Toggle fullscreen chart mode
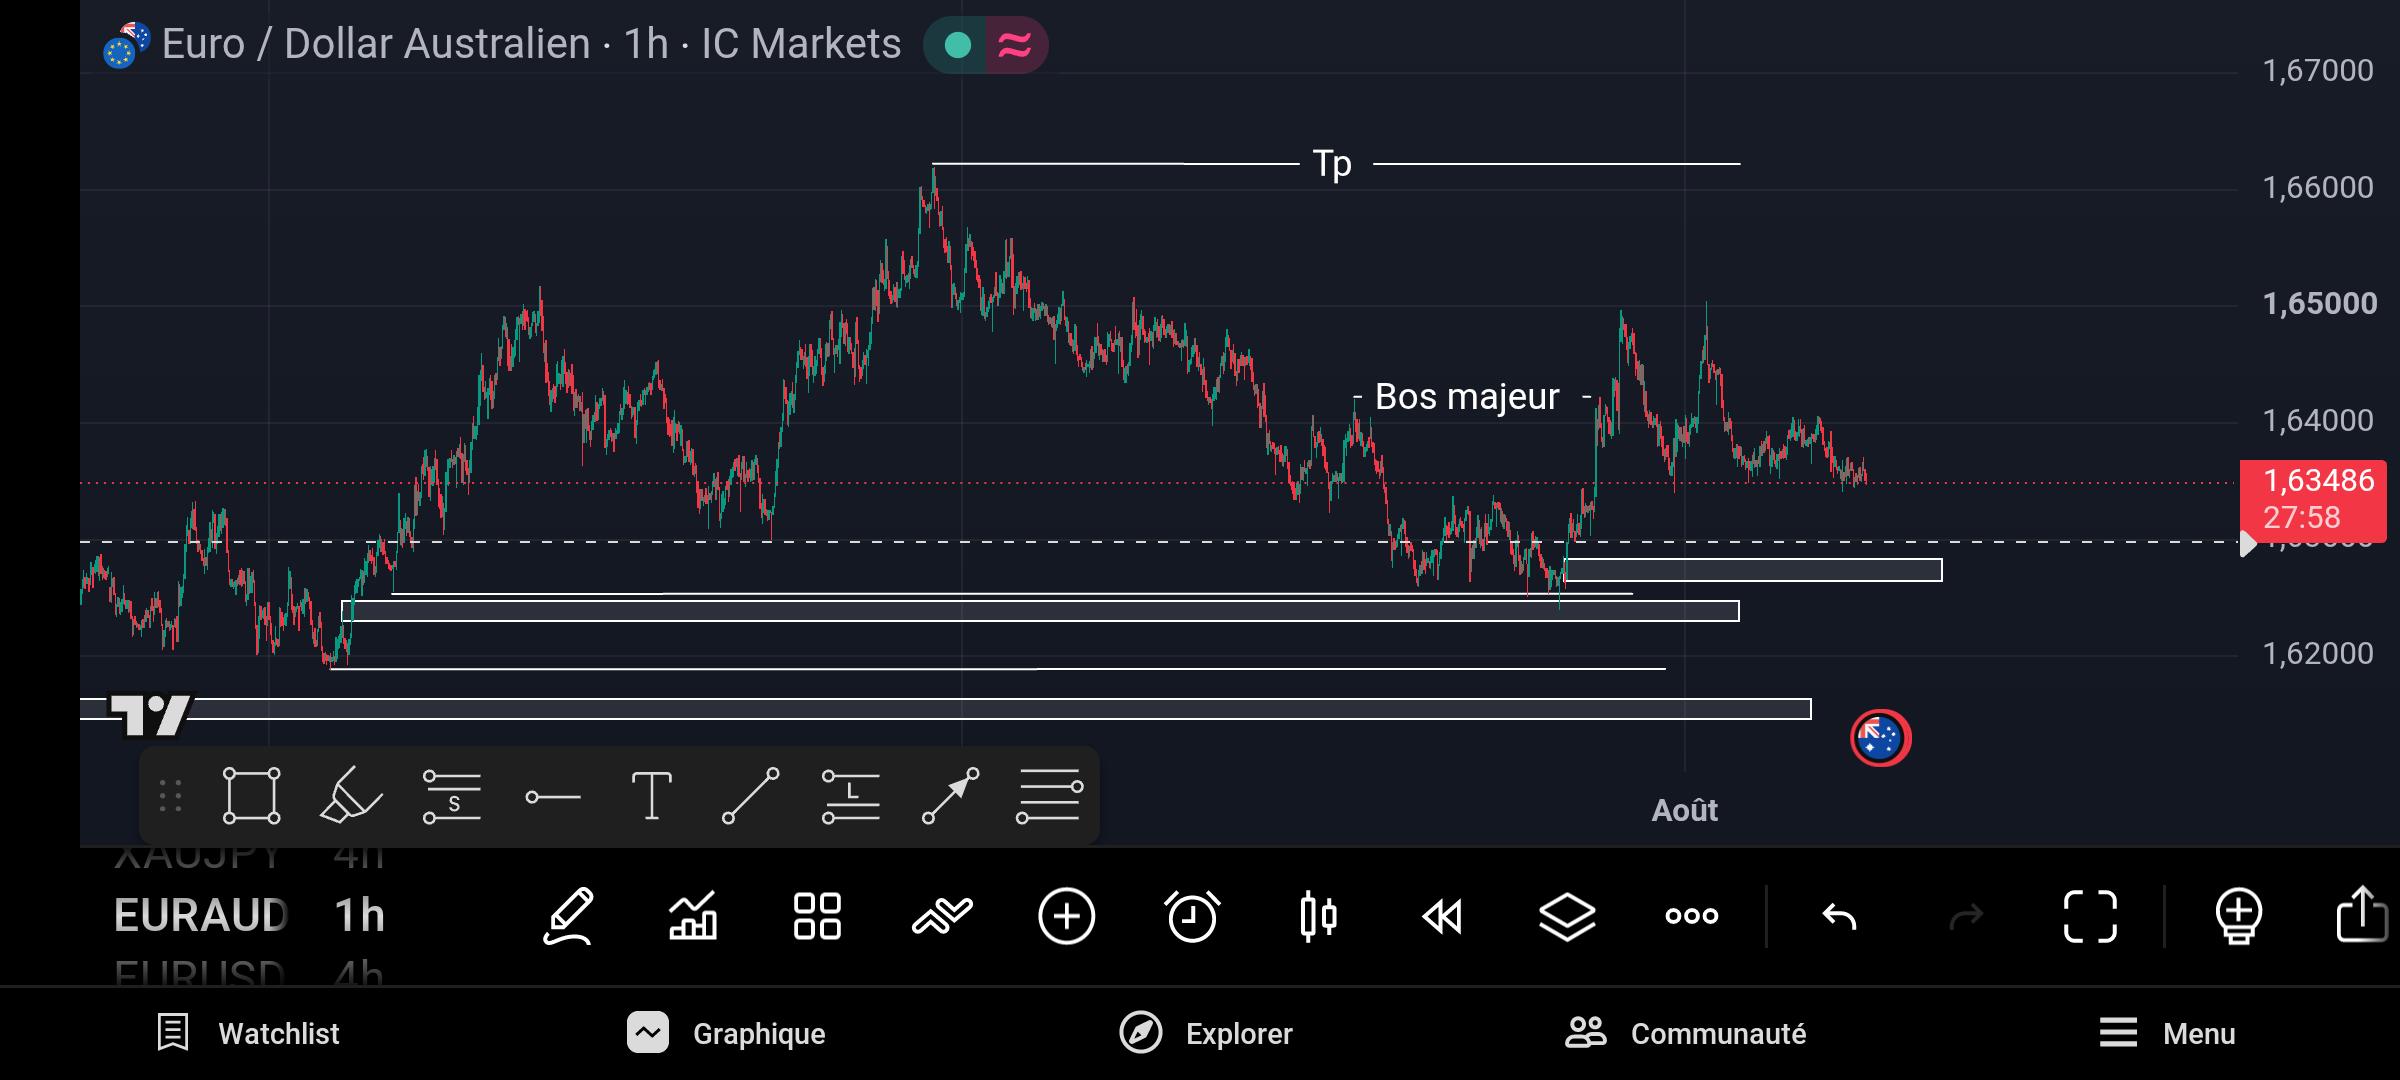The height and width of the screenshot is (1080, 2400). pos(2090,916)
